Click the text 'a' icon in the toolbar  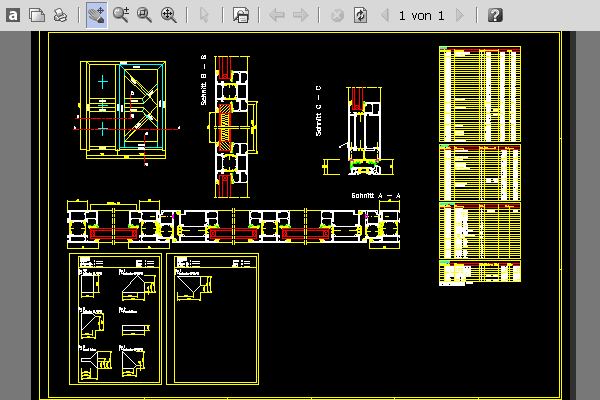pos(13,15)
